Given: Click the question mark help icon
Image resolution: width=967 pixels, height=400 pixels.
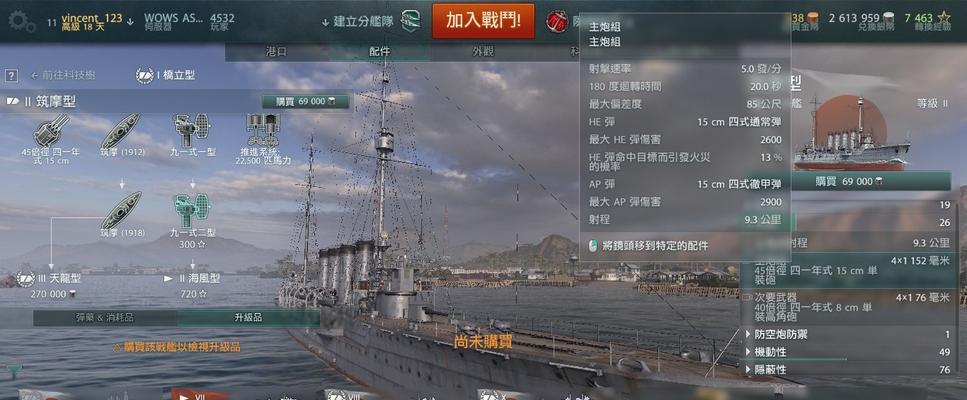Looking at the screenshot, I should 11,76.
